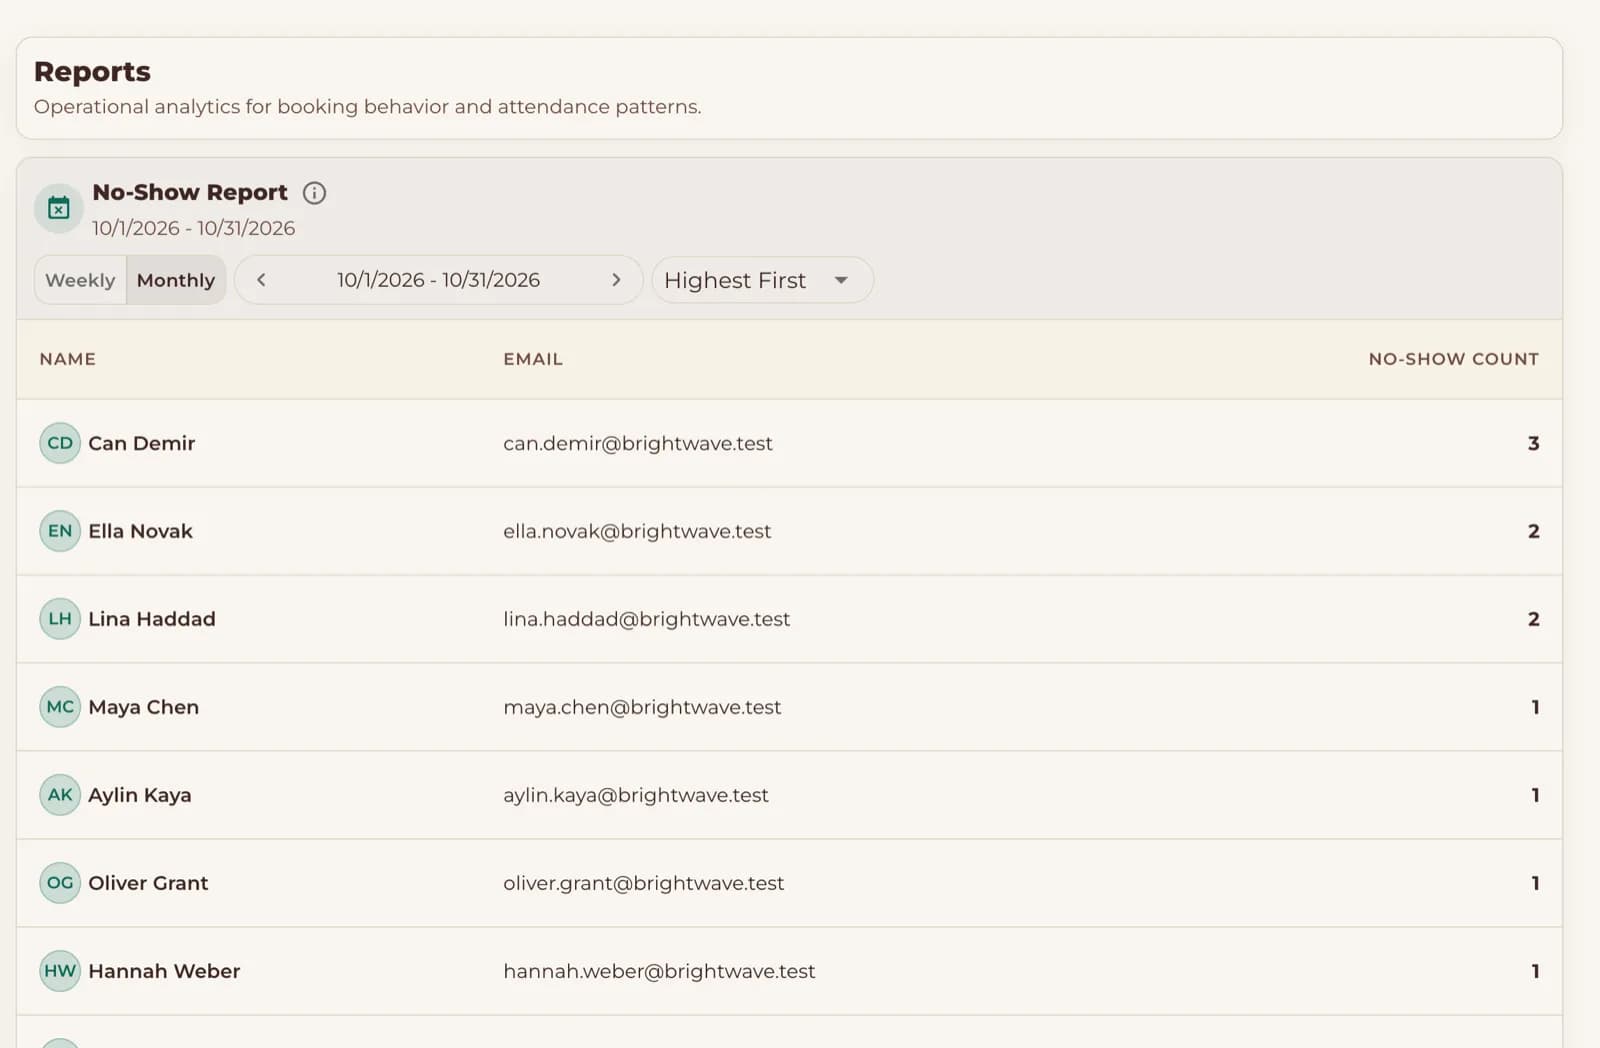
Task: Select the name Maya Chen
Action: [144, 707]
